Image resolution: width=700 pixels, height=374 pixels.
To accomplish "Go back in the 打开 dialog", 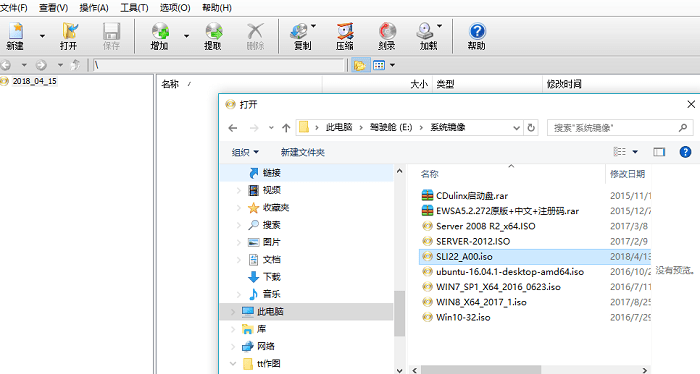I will pos(233,128).
